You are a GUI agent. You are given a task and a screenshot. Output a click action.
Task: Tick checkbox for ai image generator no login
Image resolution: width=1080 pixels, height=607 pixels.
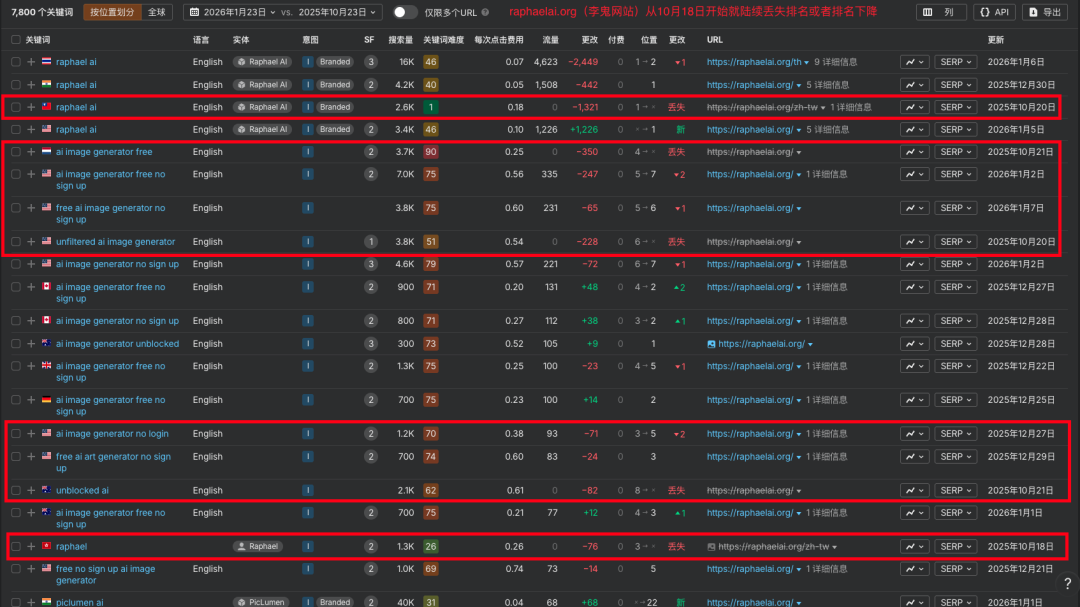click(x=16, y=434)
